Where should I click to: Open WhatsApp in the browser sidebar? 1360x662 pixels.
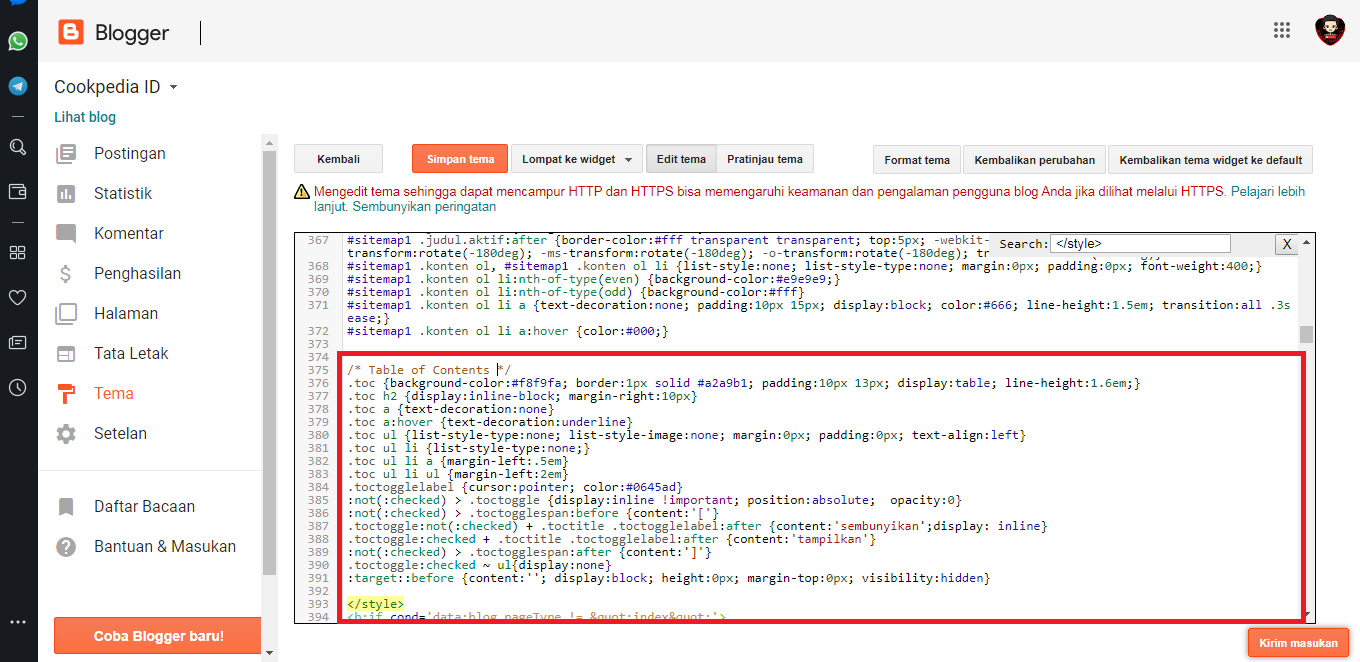(18, 41)
